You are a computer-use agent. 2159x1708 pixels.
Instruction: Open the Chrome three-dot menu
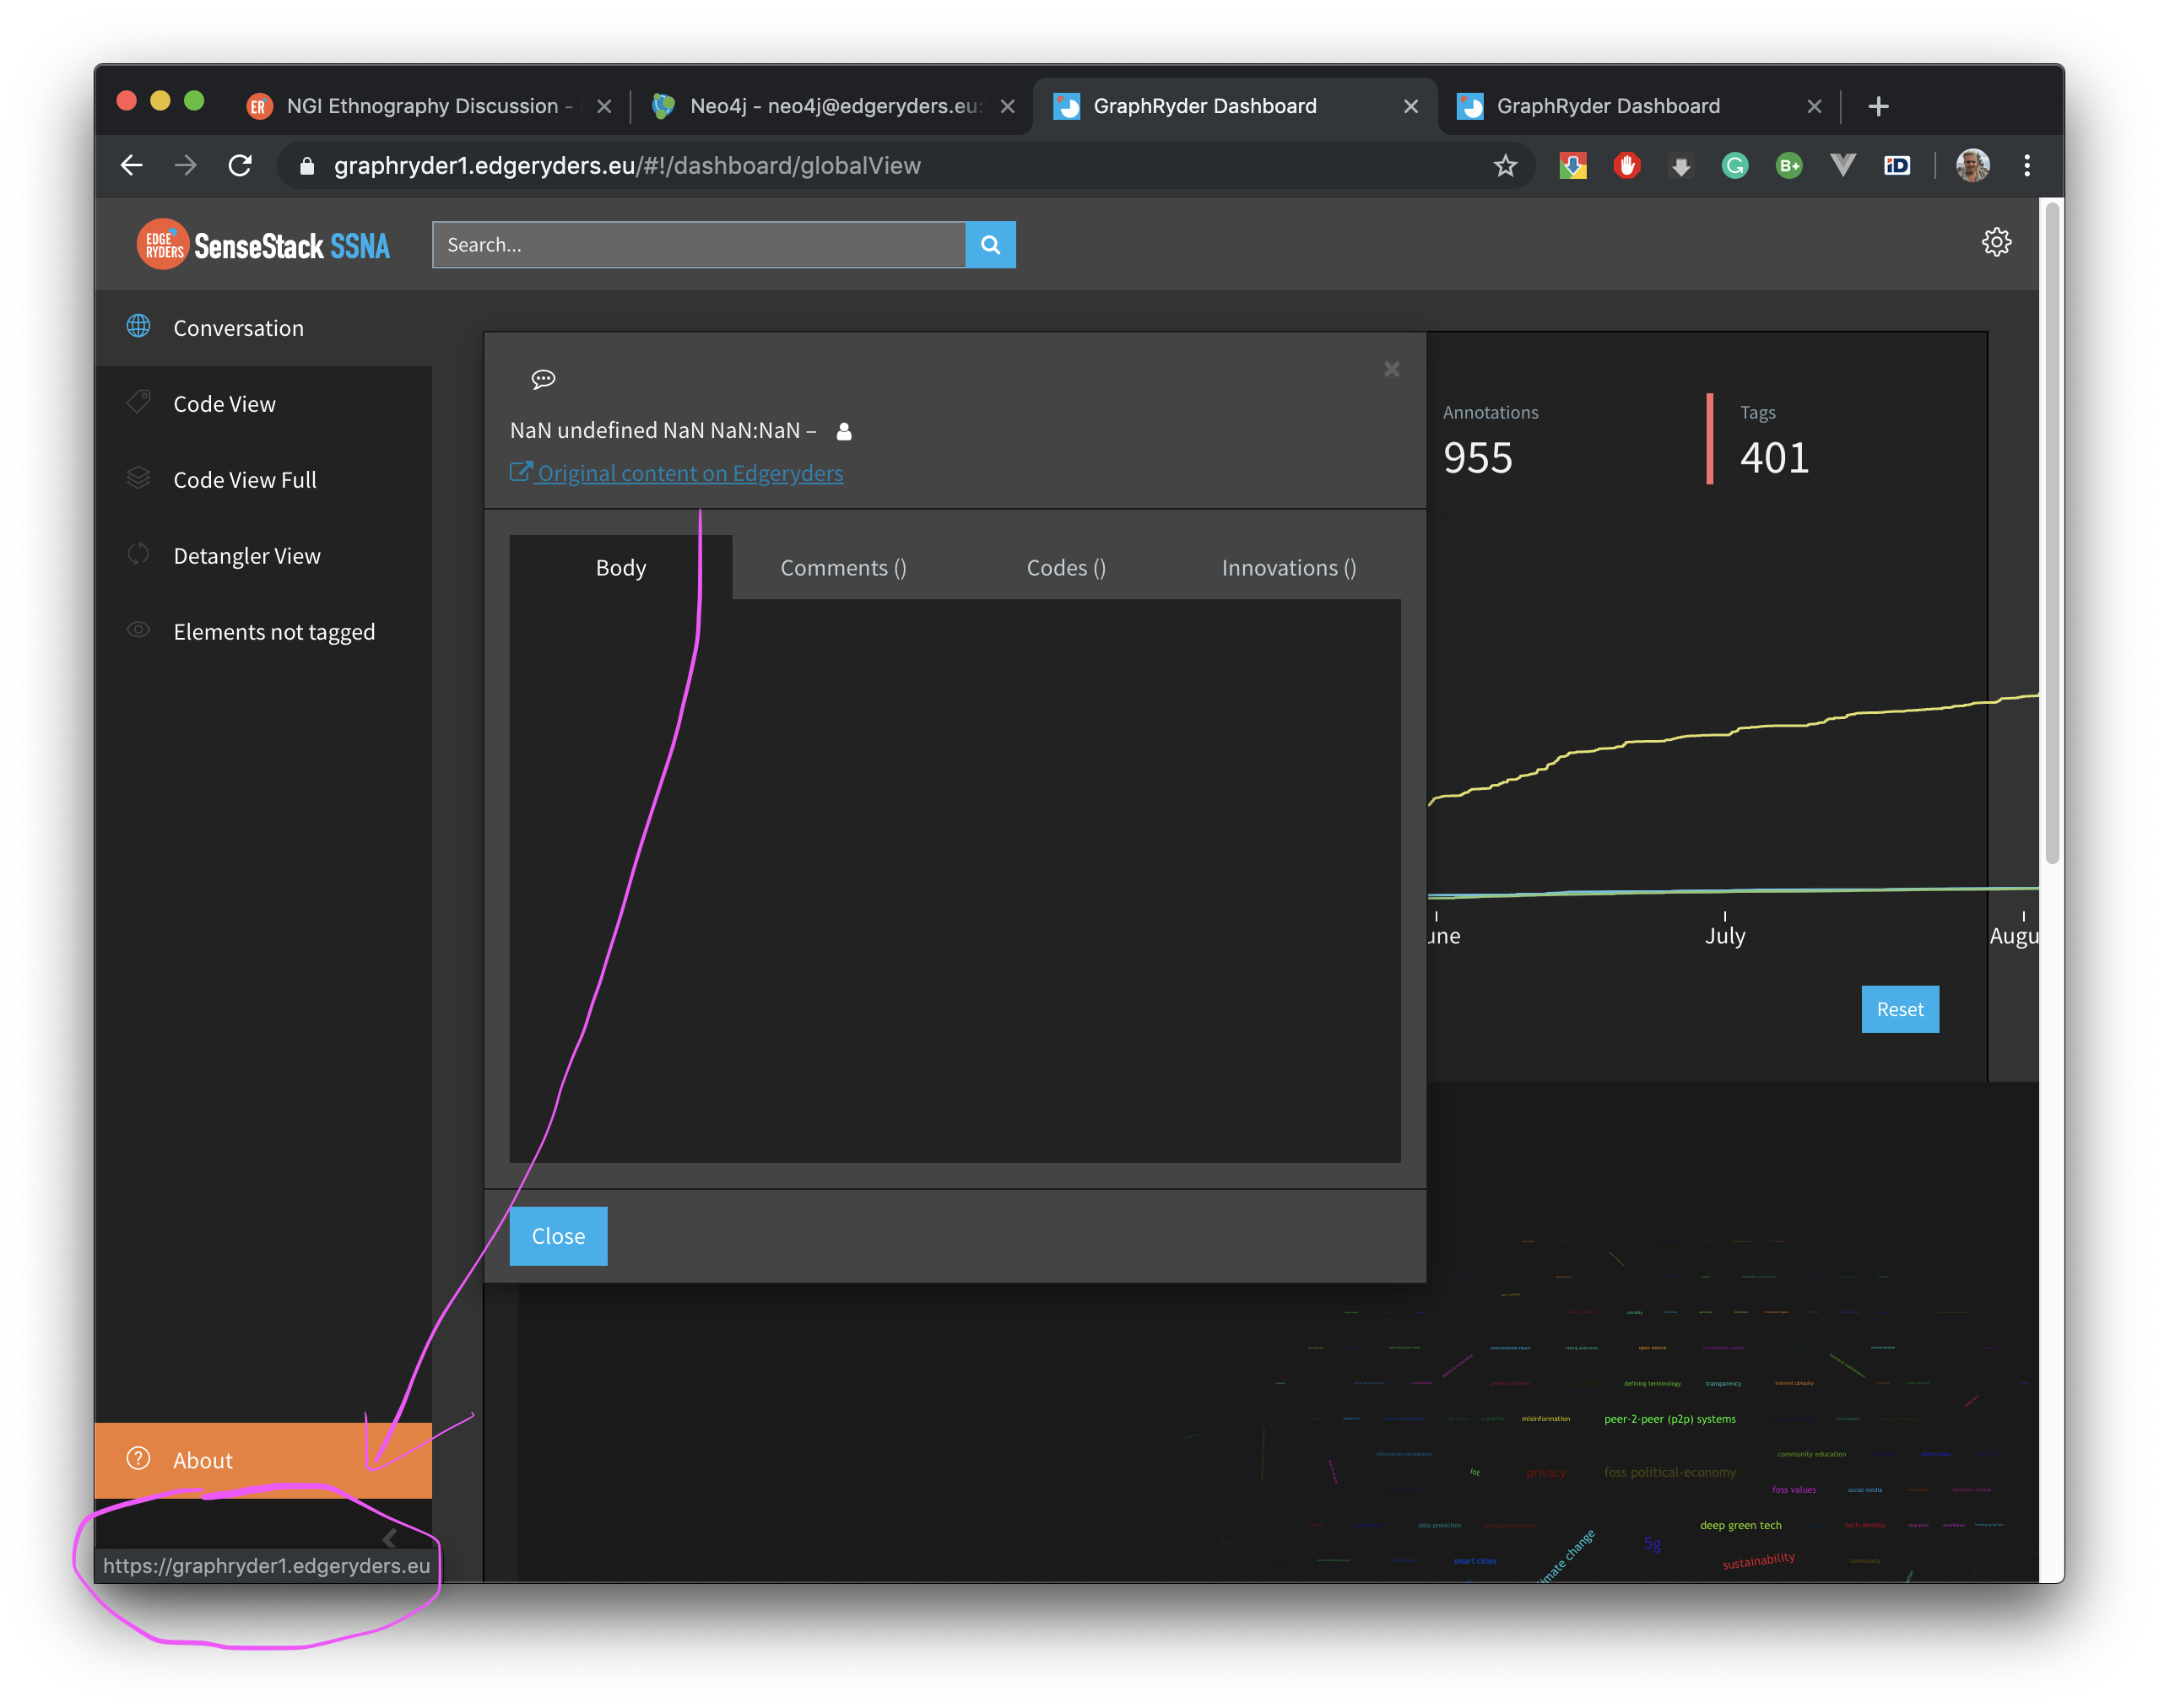tap(2027, 166)
